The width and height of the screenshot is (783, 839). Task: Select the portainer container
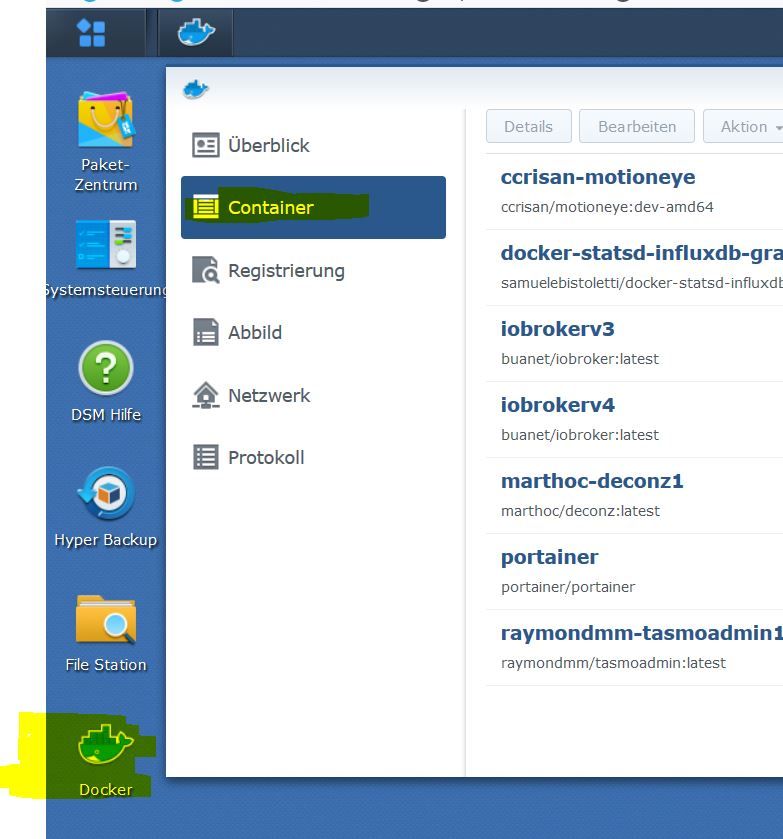[x=634, y=571]
